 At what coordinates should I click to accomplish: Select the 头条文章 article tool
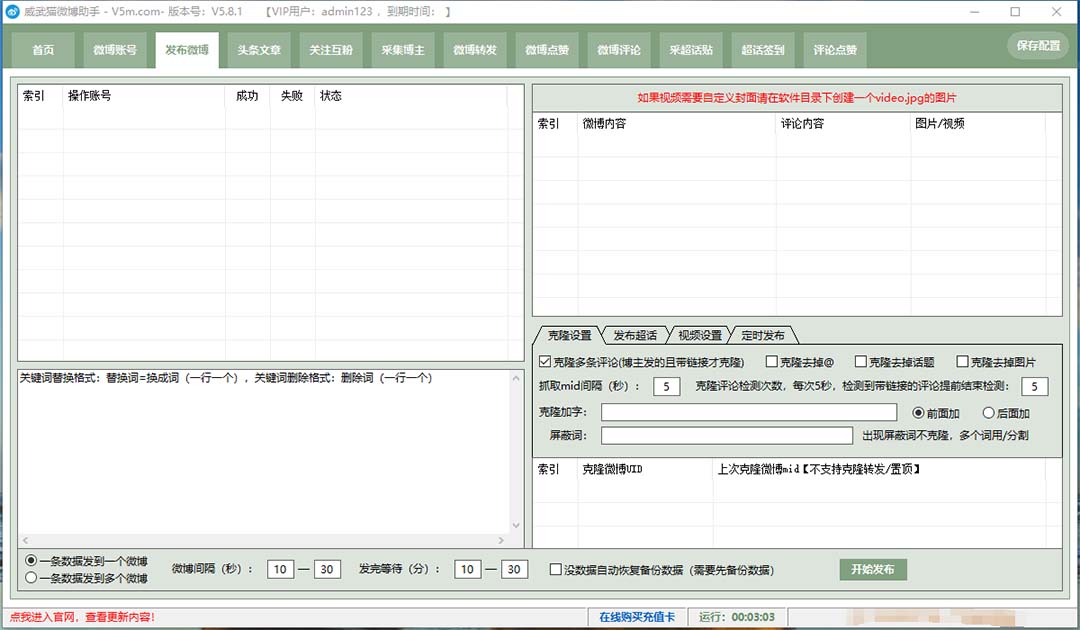[258, 49]
